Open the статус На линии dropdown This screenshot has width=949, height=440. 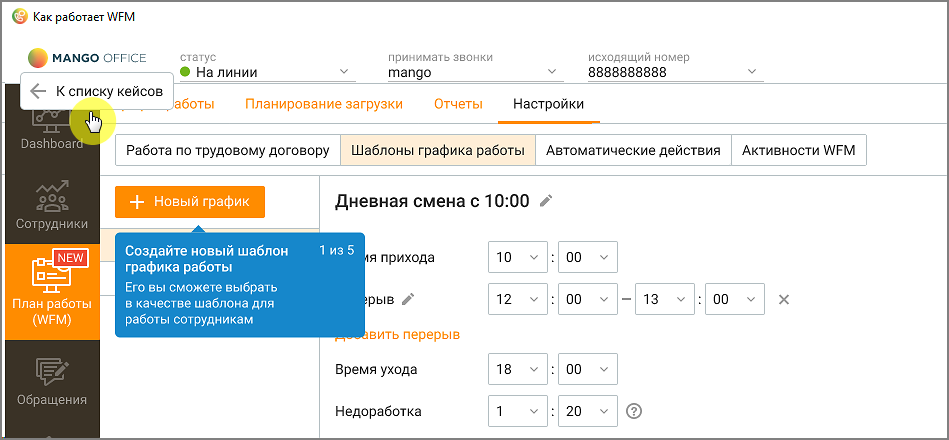pyautogui.click(x=268, y=73)
